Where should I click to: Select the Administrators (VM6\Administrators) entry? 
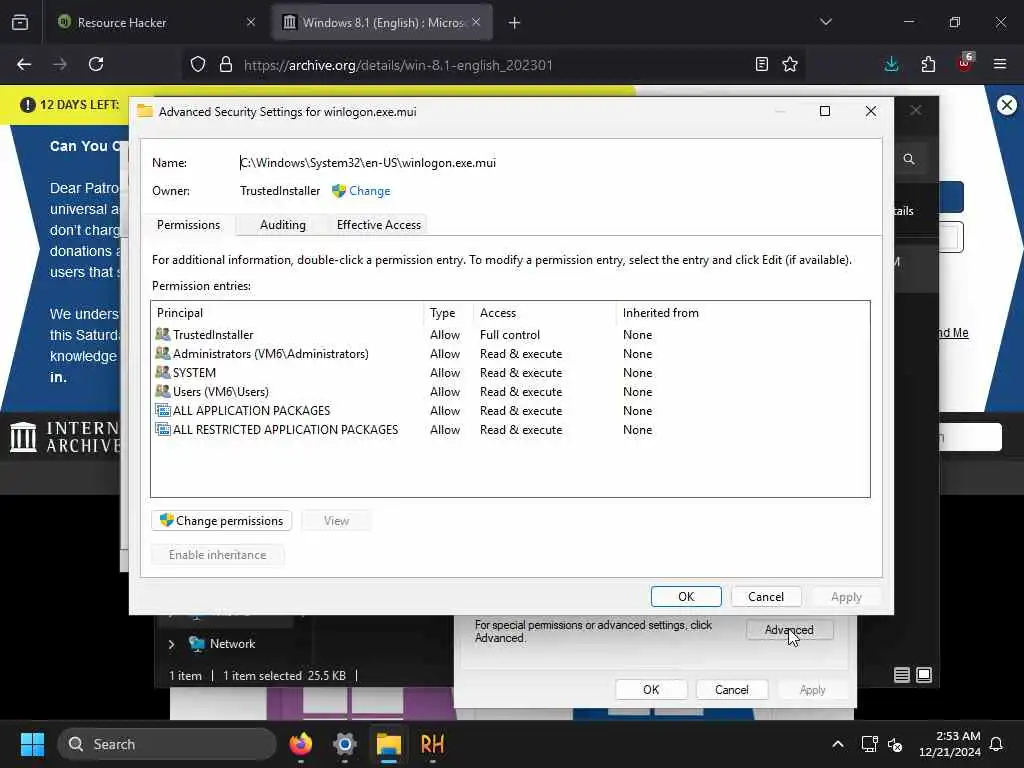pyautogui.click(x=509, y=353)
